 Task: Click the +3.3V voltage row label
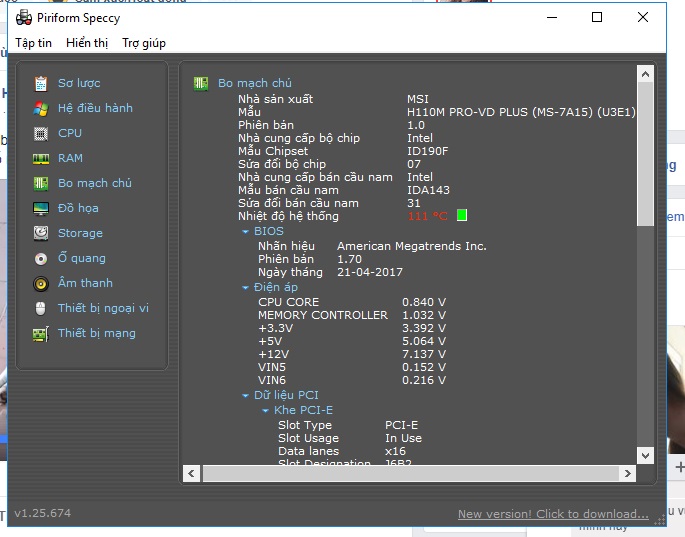pyautogui.click(x=276, y=328)
